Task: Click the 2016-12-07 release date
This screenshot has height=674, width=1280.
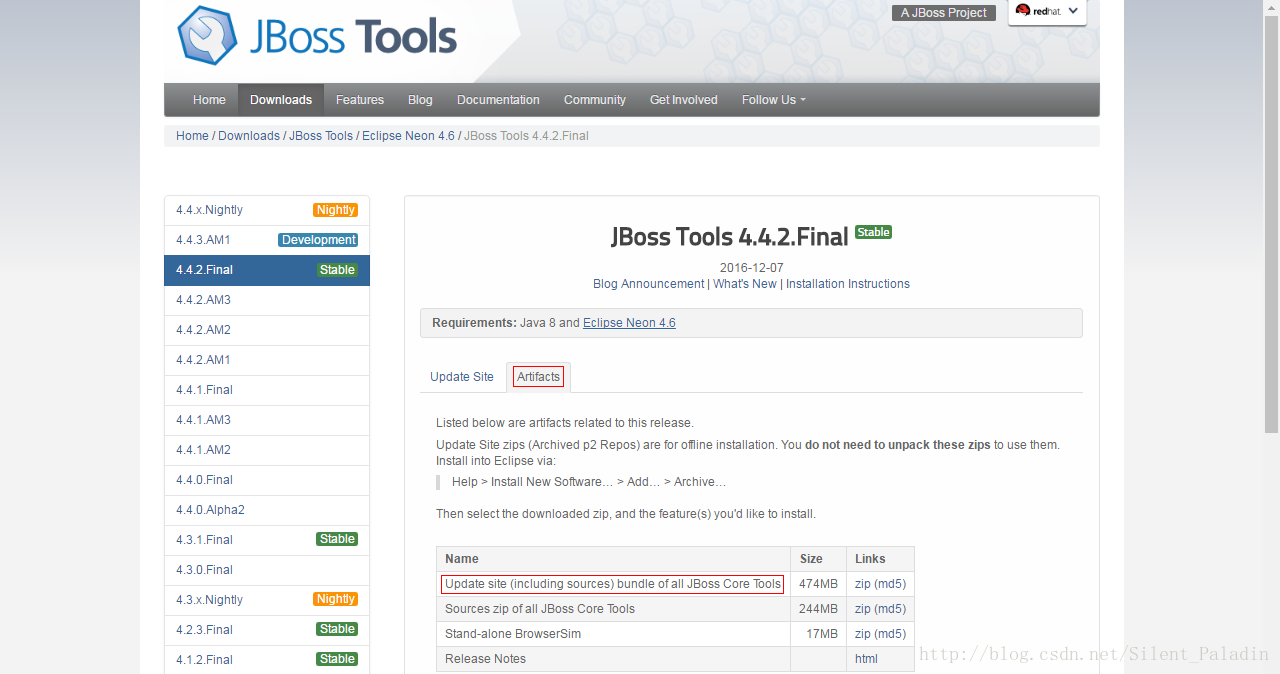Action: coord(752,268)
